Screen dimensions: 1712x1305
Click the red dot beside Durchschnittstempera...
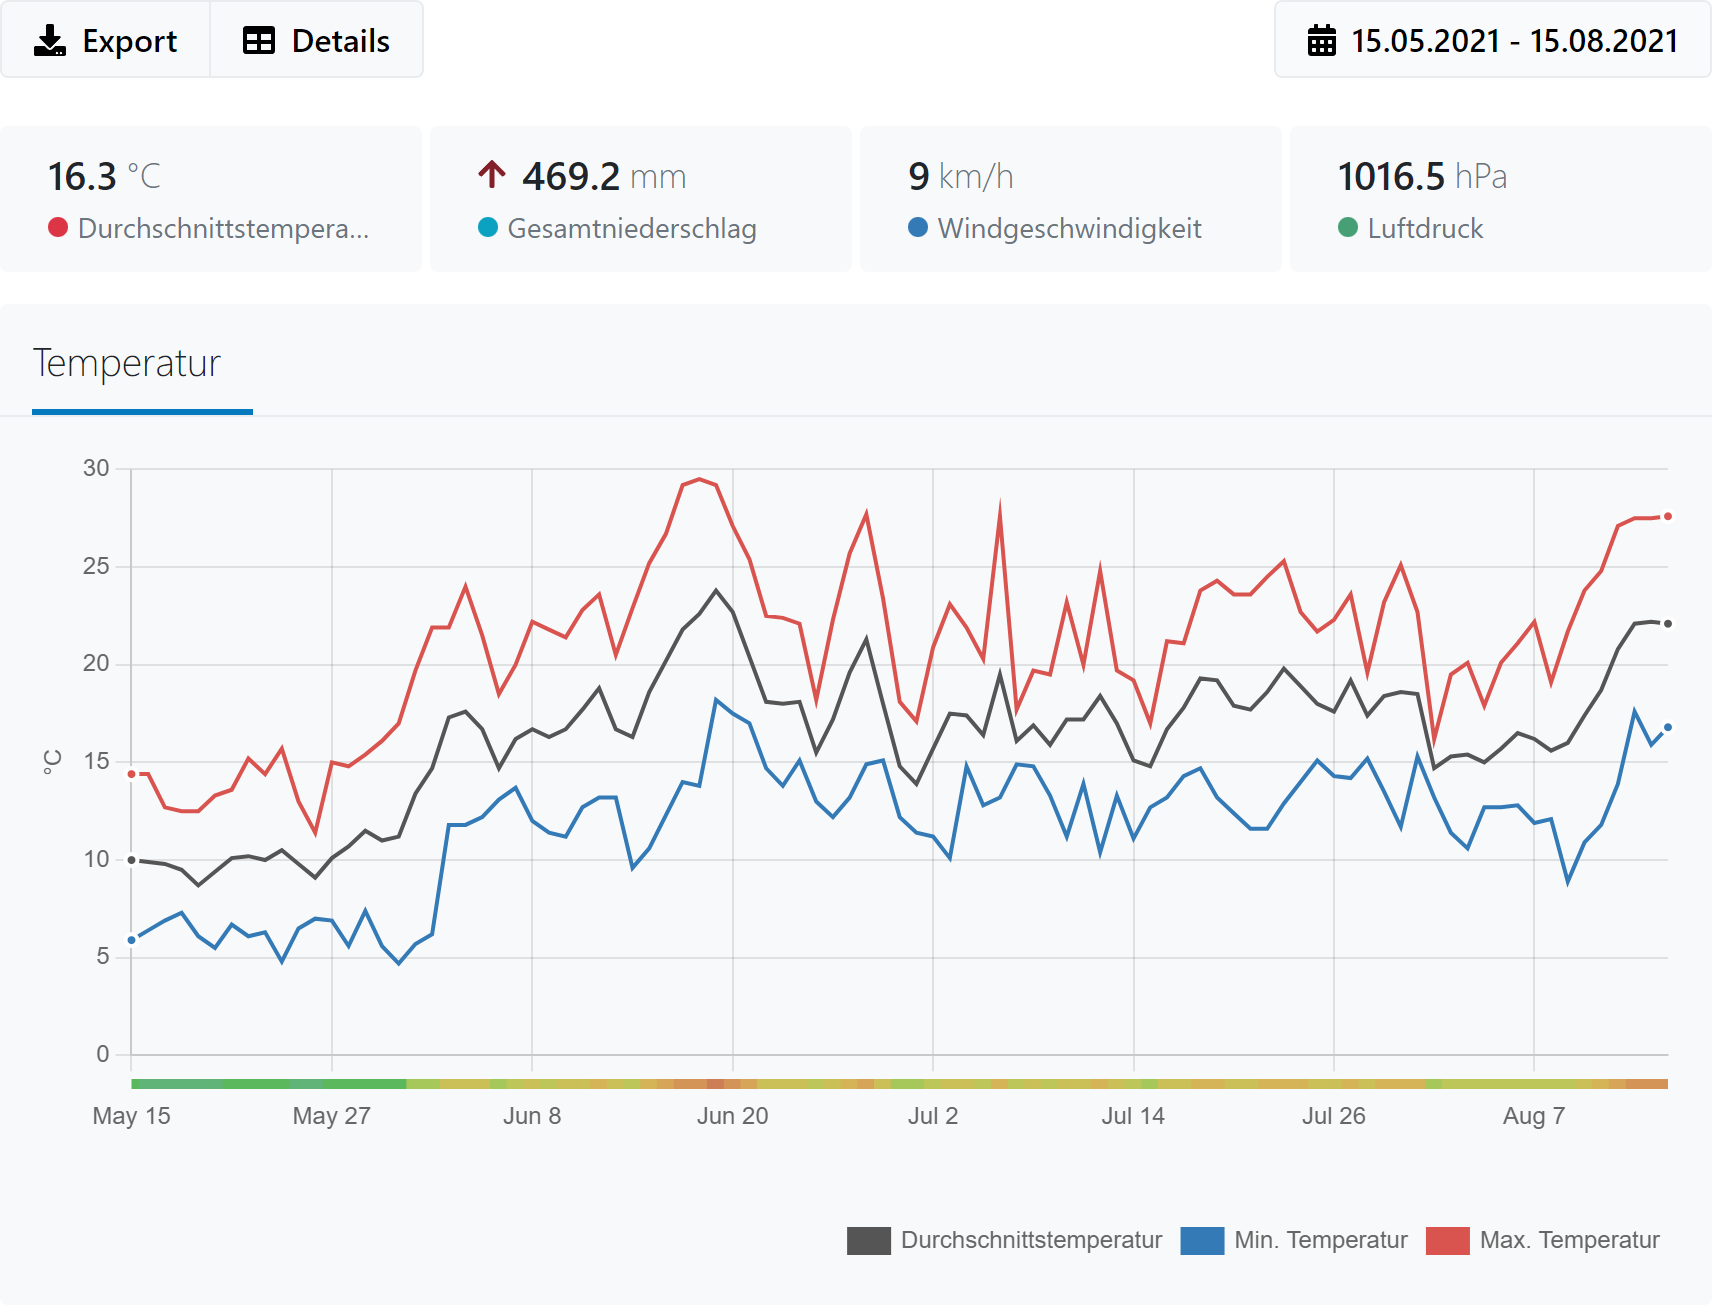coord(58,228)
